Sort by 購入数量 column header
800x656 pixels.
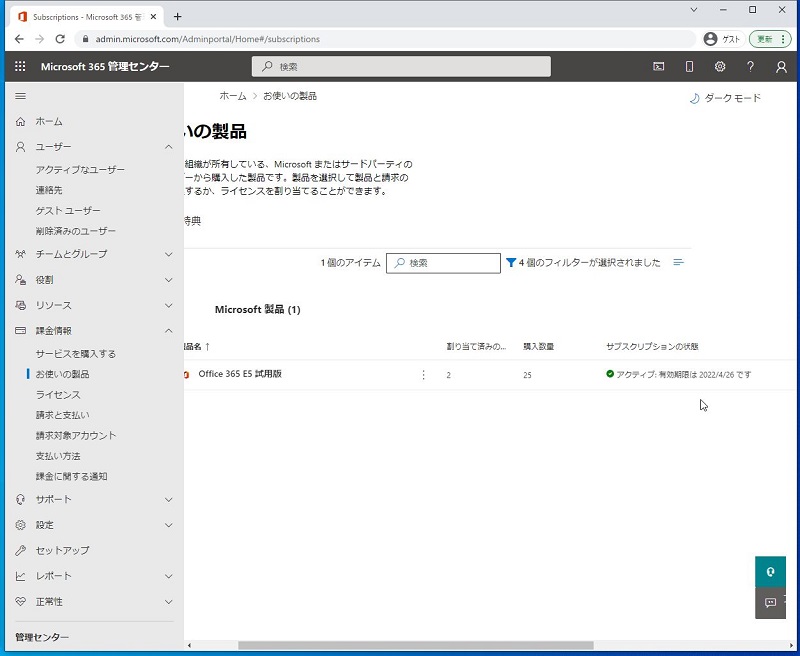tap(538, 346)
